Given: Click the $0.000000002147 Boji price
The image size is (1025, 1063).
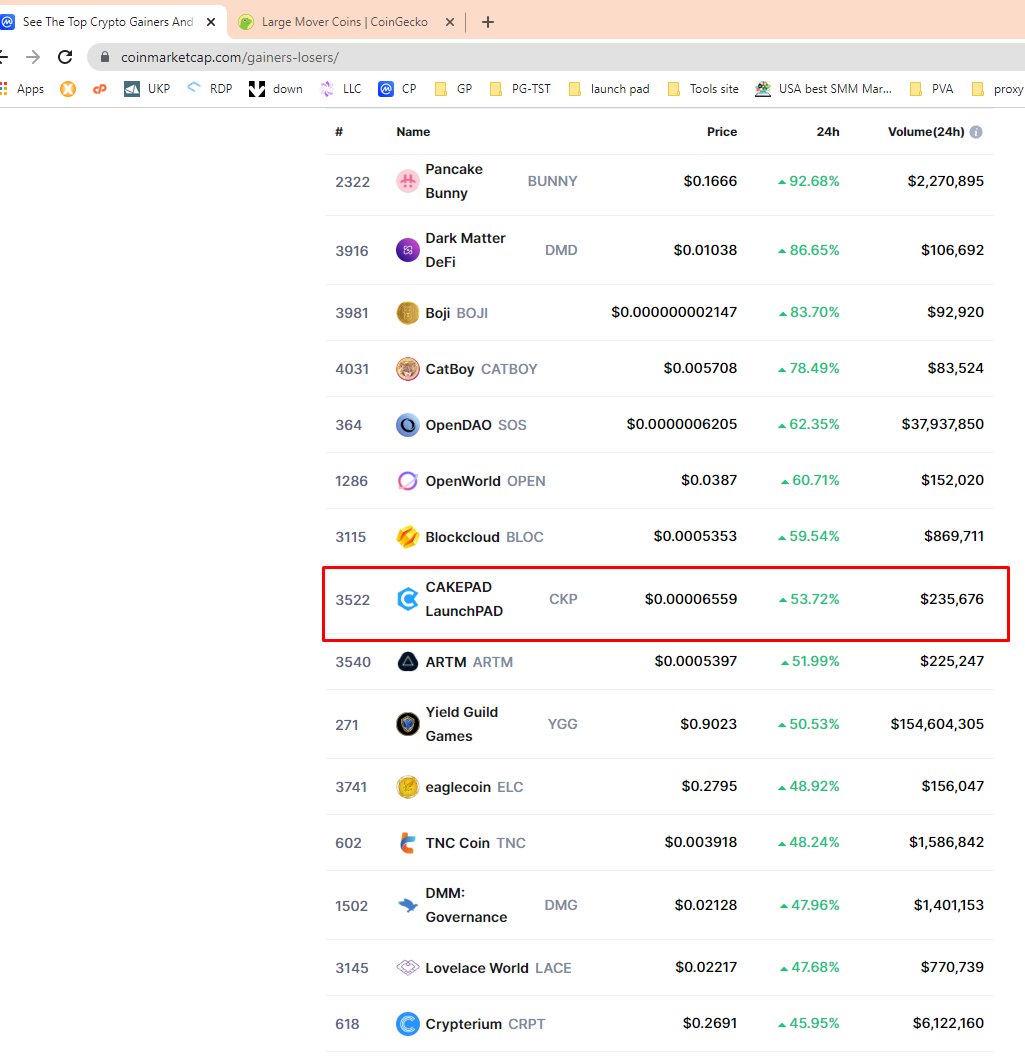Looking at the screenshot, I should click(x=674, y=312).
